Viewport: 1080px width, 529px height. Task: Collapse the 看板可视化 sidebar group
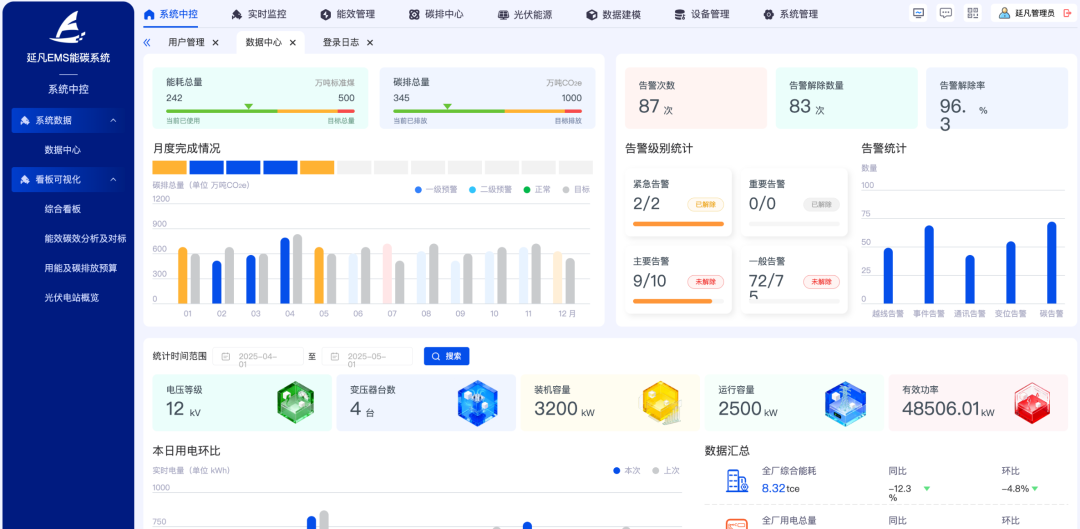(x=113, y=180)
